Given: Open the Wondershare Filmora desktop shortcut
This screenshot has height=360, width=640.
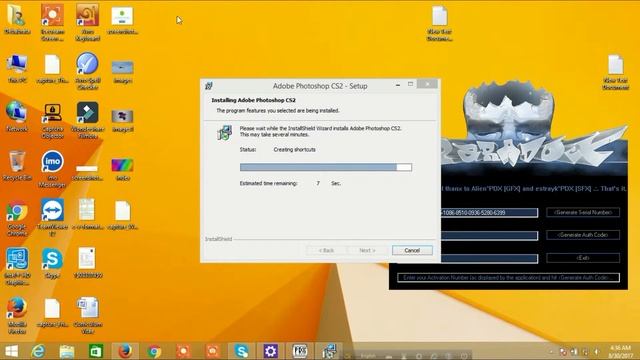Looking at the screenshot, I should pyautogui.click(x=87, y=120).
